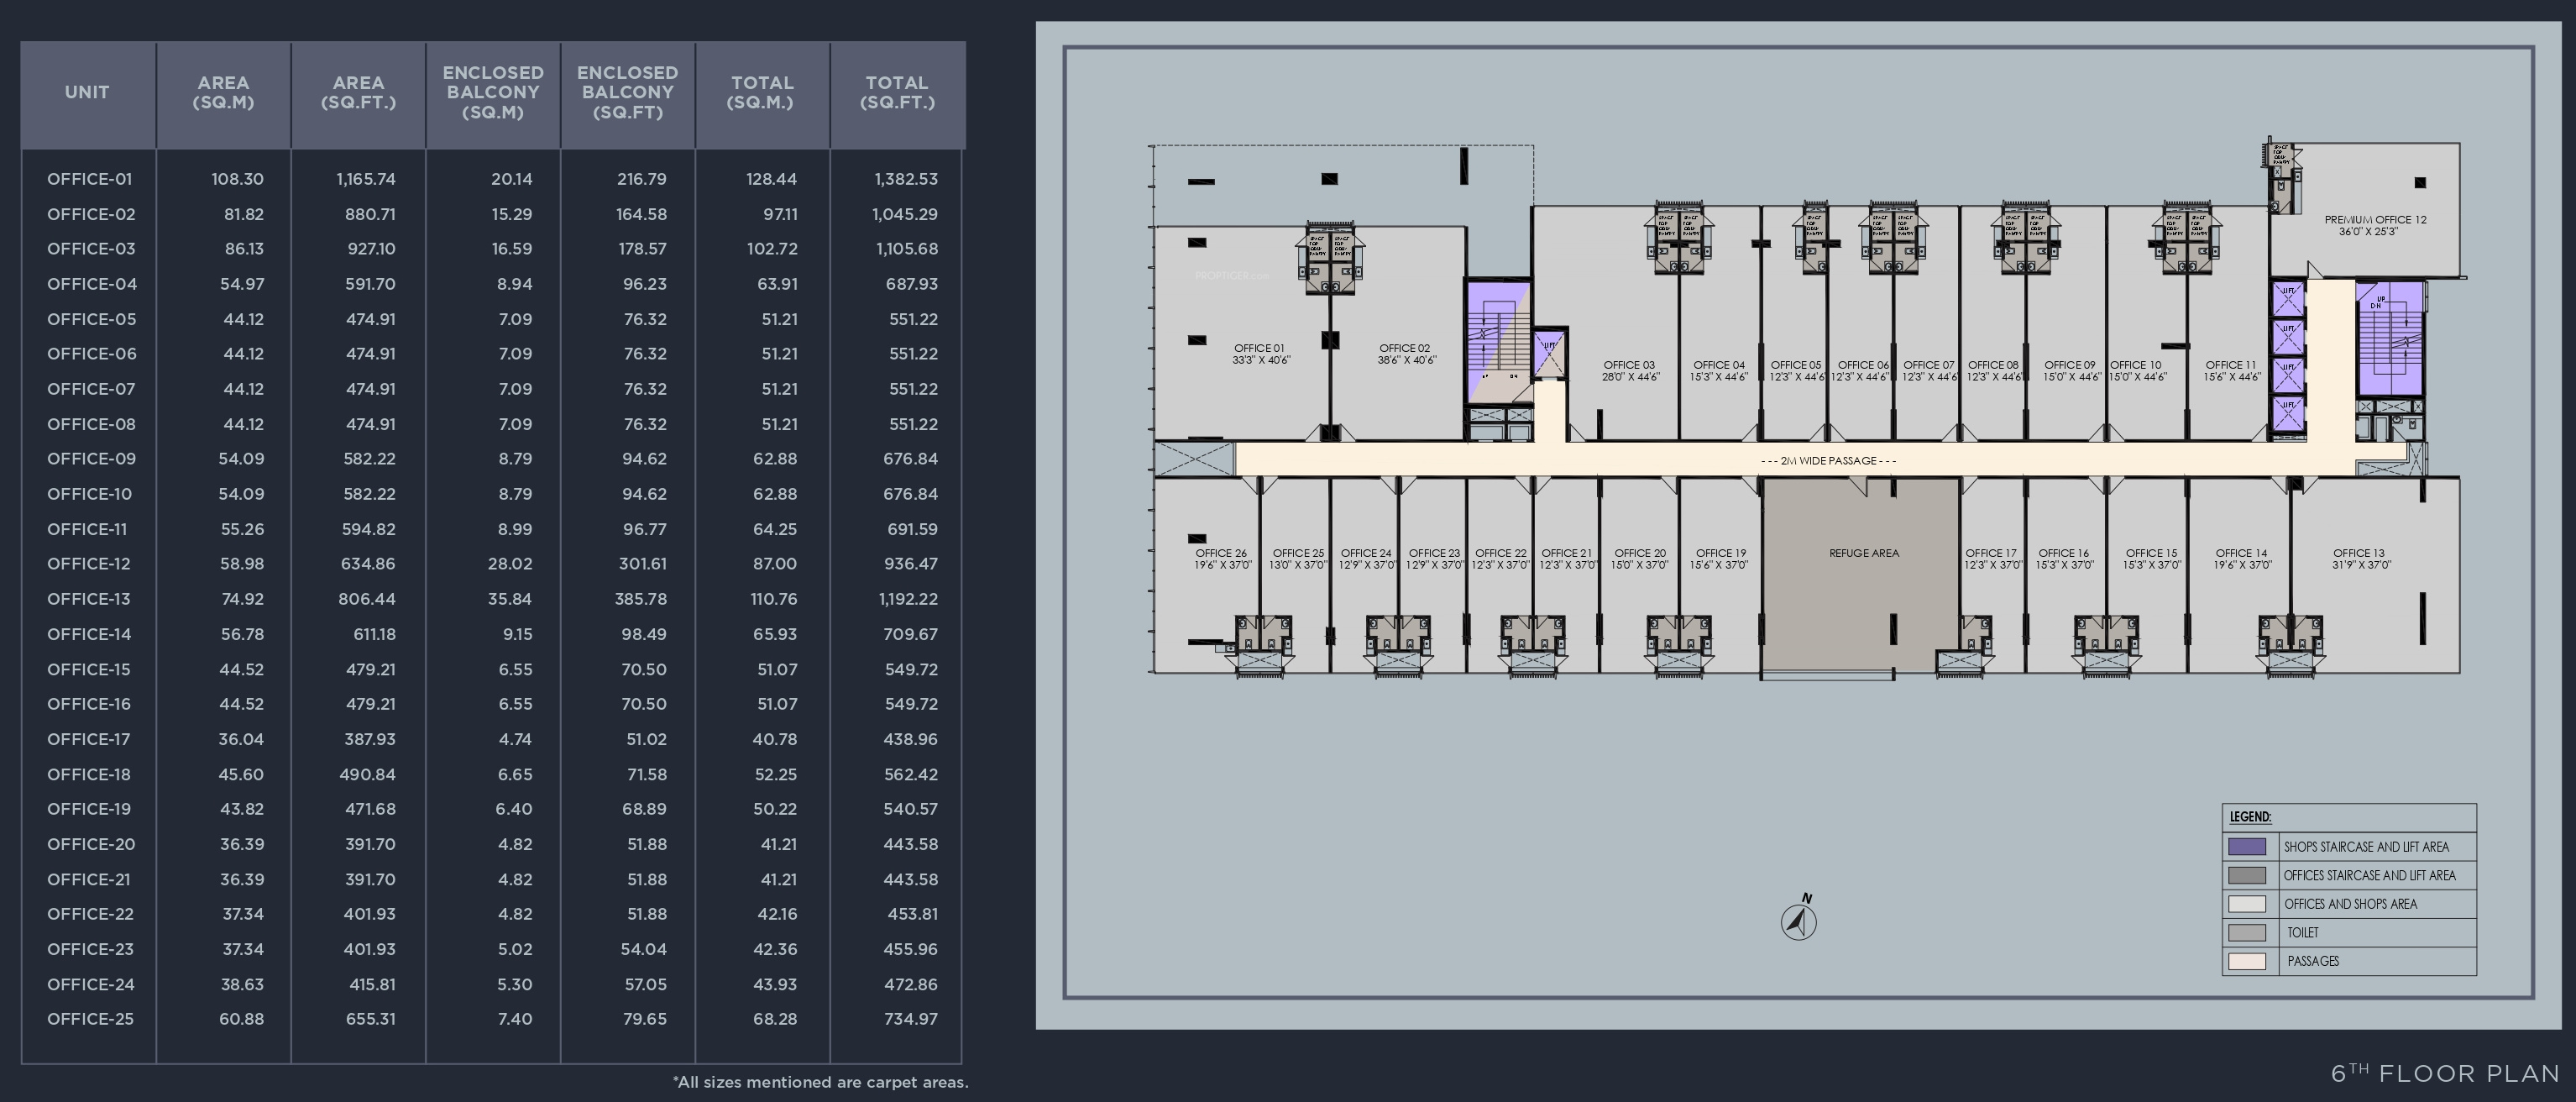Click the 2M Wide Passage label
Screen dimensions: 2576x1102
pyautogui.click(x=1828, y=461)
